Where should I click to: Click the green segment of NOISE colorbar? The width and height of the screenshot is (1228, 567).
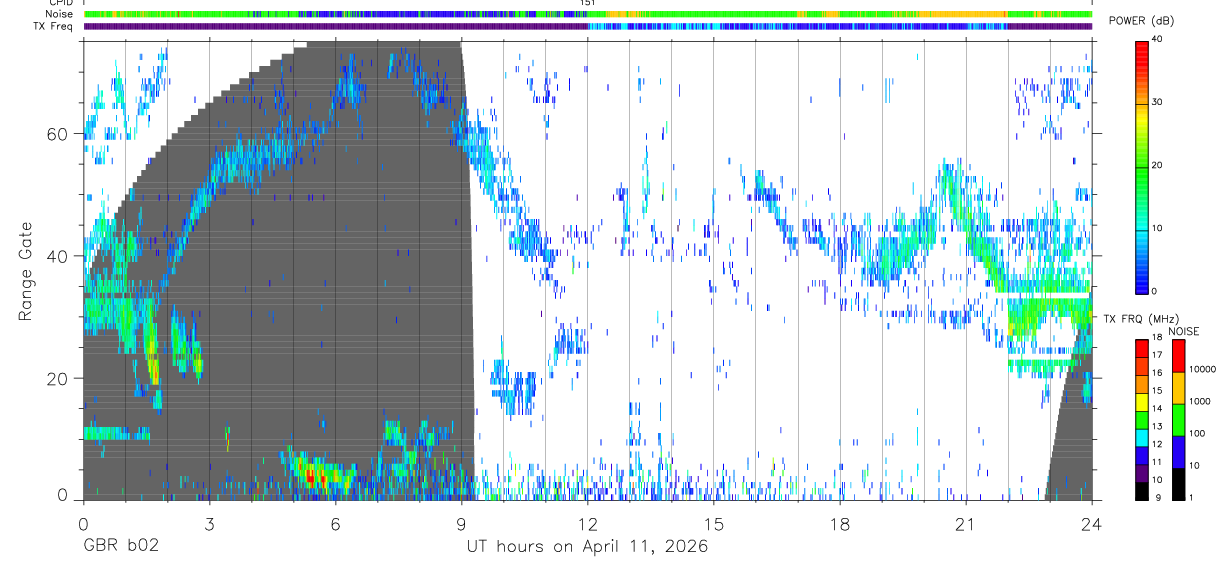[1178, 420]
